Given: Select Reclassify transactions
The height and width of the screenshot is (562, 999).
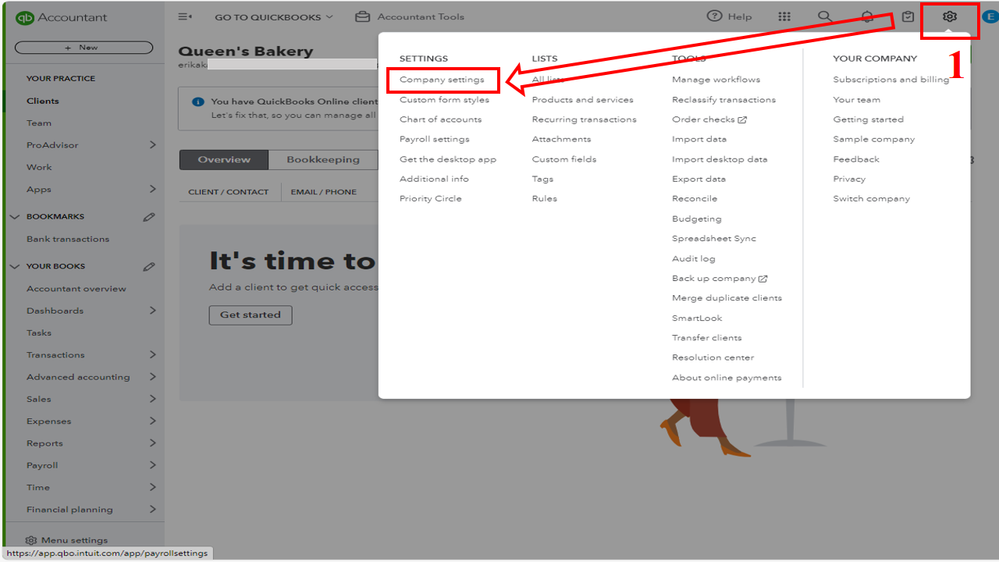Looking at the screenshot, I should (x=724, y=100).
